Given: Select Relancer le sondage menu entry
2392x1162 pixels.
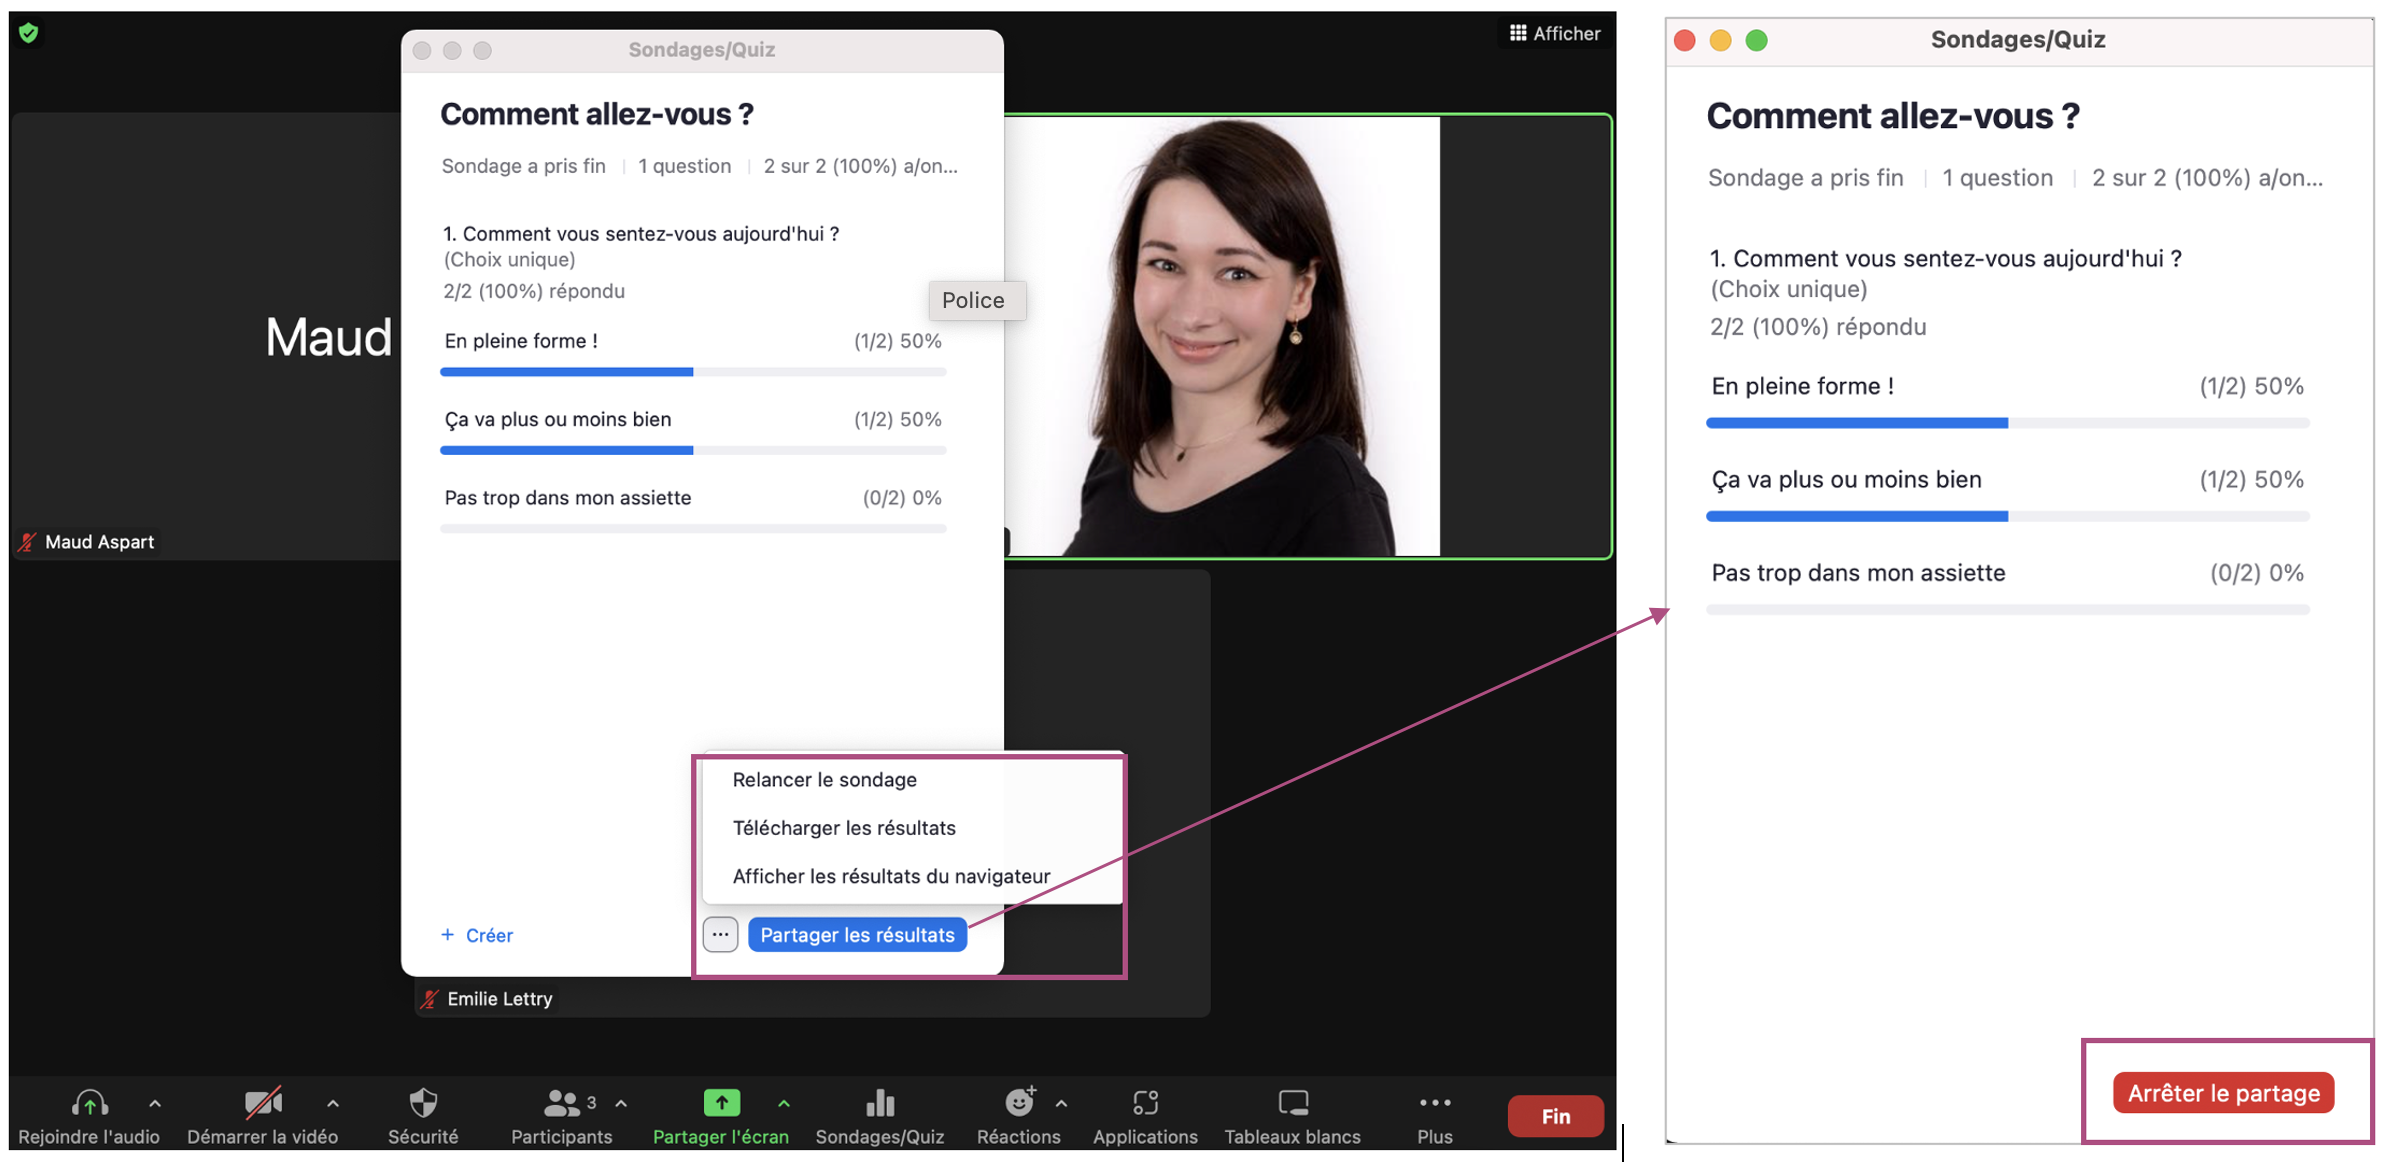Looking at the screenshot, I should pos(824,780).
